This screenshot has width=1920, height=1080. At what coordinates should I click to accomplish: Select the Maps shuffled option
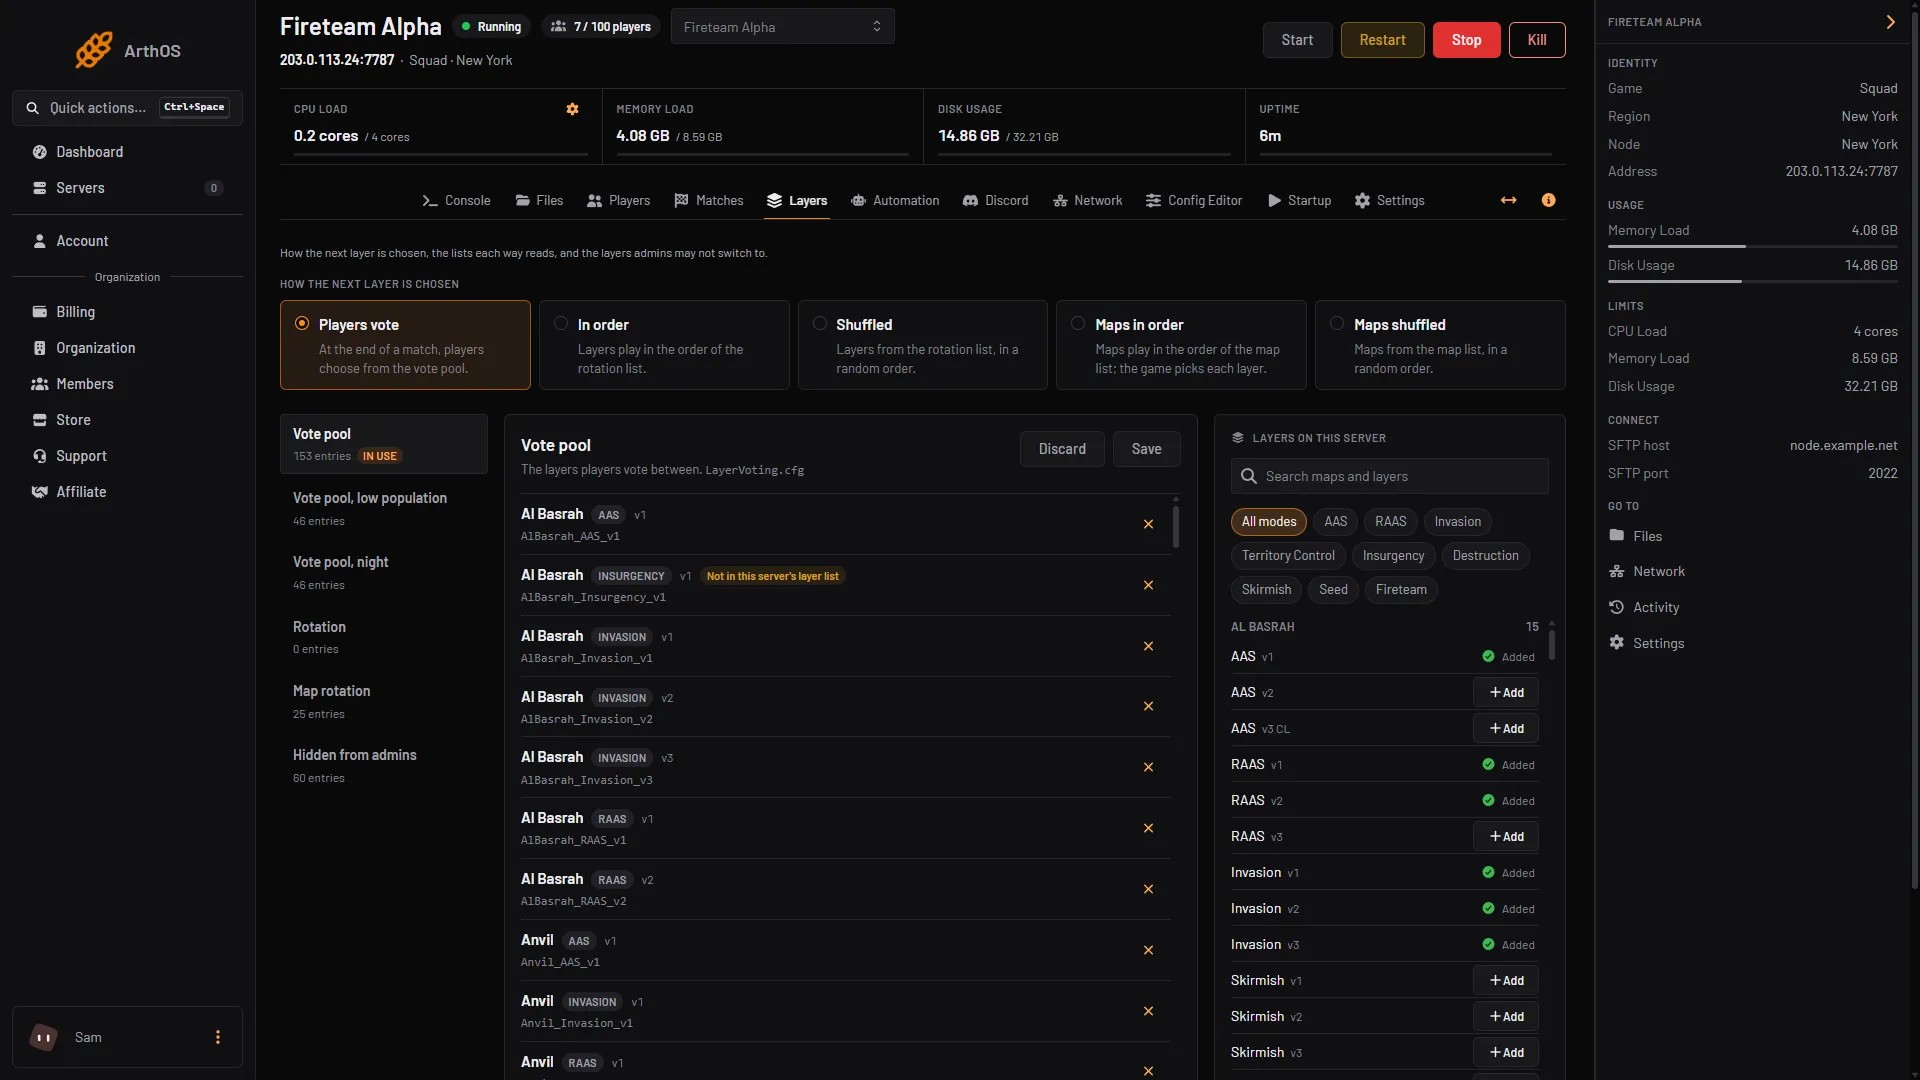[x=1440, y=345]
